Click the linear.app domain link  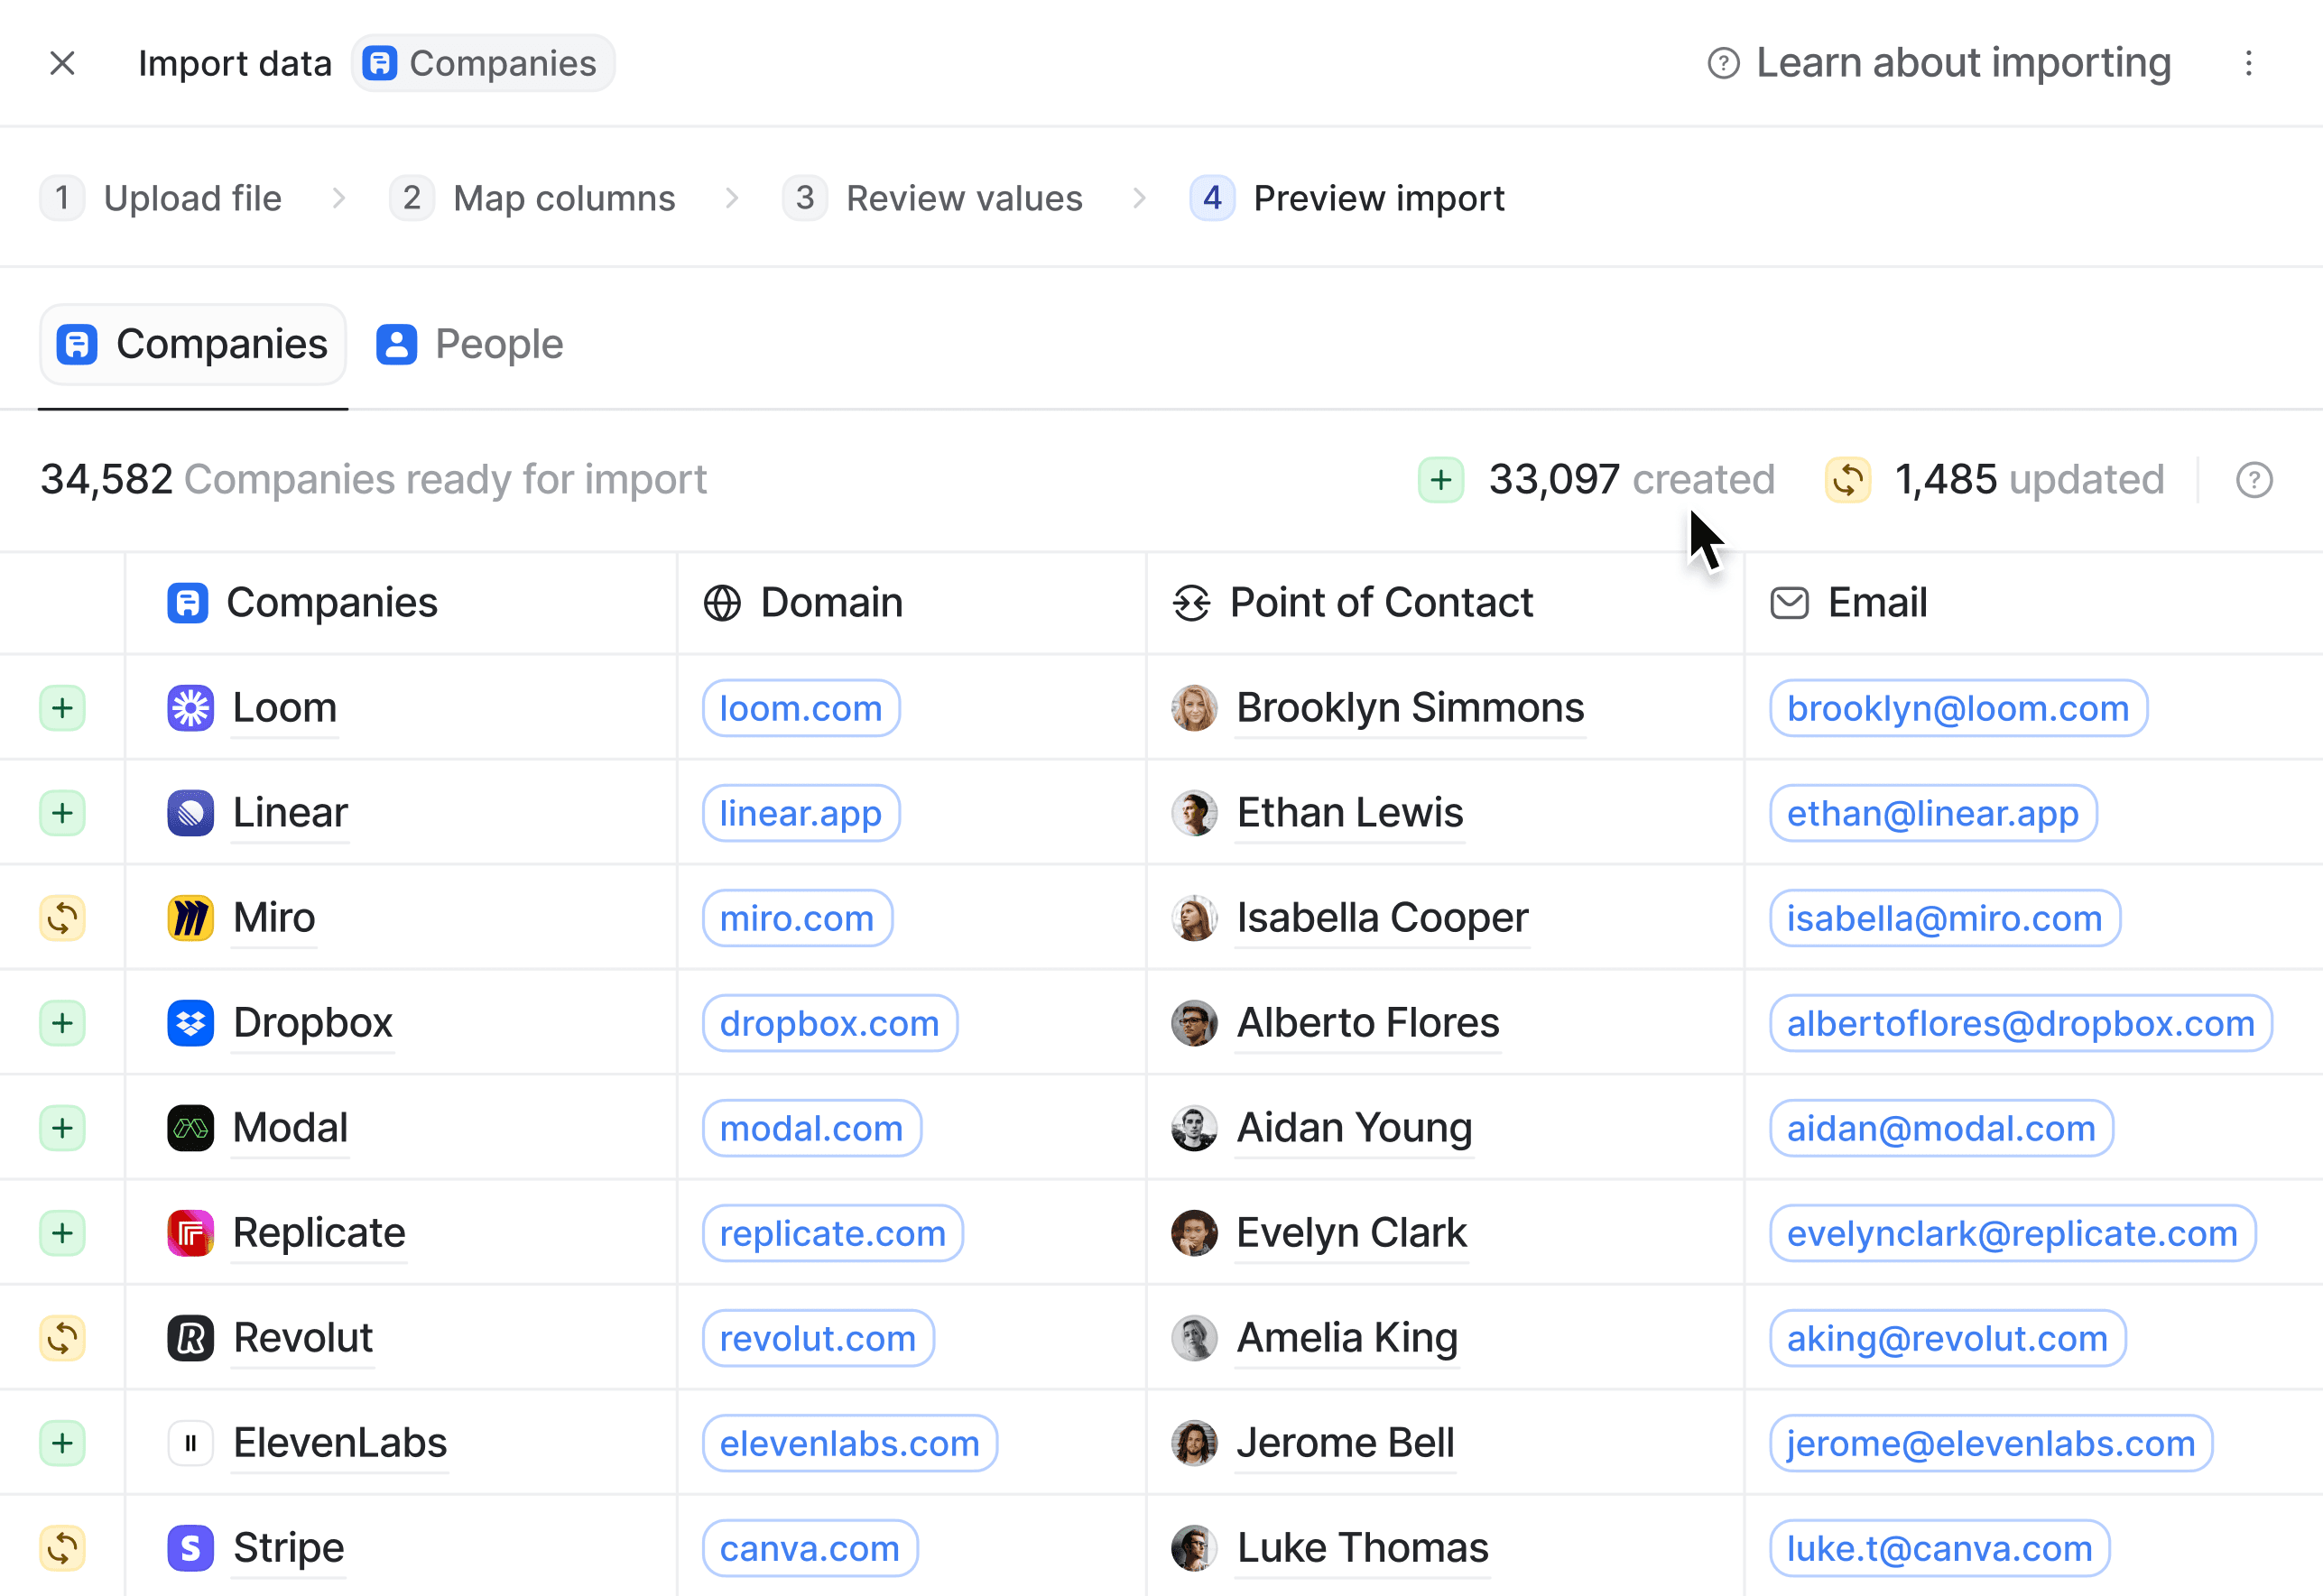800,813
